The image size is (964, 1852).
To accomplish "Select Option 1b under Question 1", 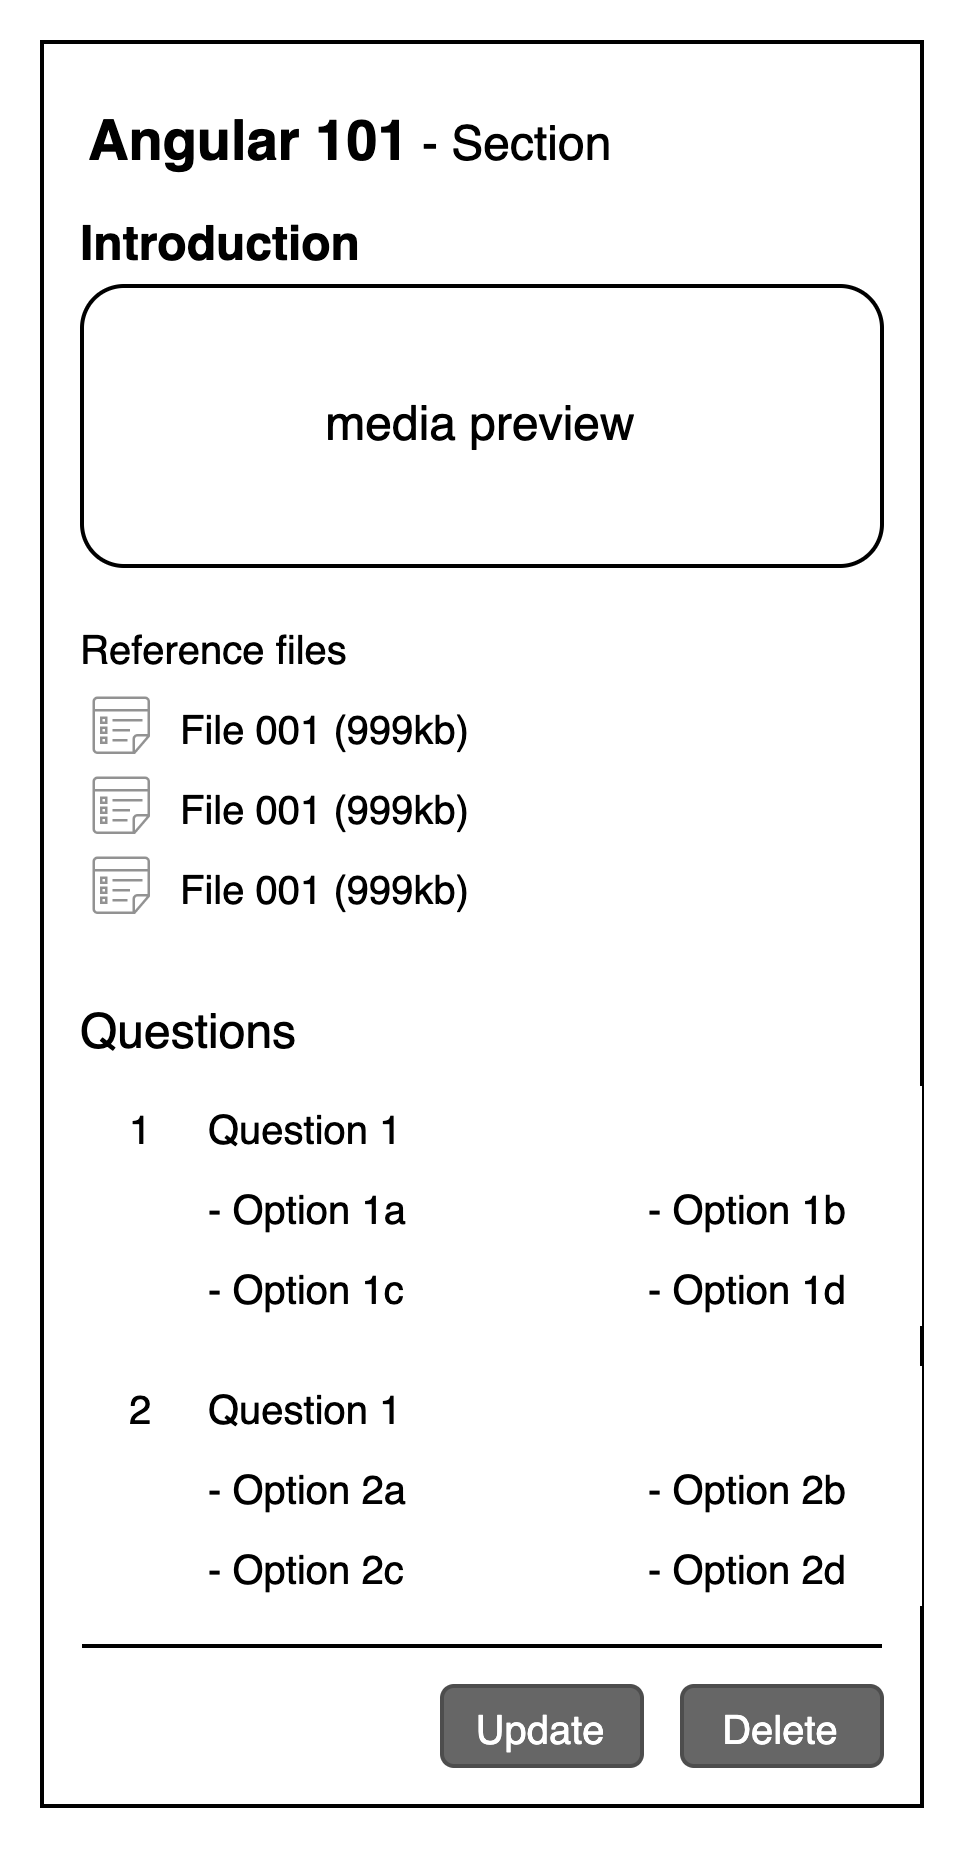I will coord(746,1210).
